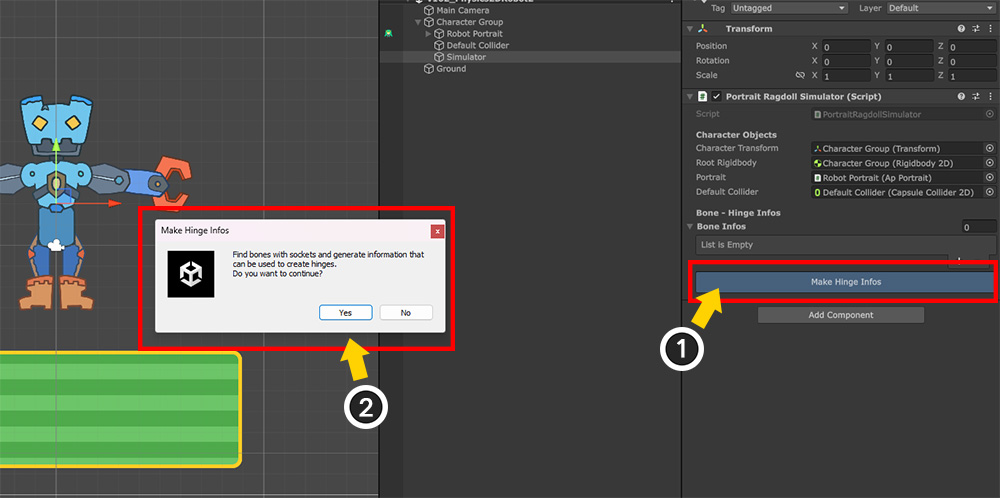Open Transform component preset settings icon
Viewport: 1000px width, 498px height.
coord(975,29)
